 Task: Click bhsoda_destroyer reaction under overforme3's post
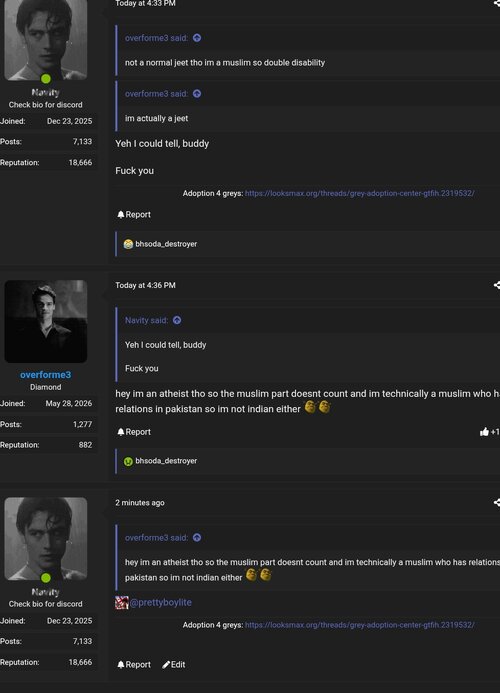click(x=166, y=461)
